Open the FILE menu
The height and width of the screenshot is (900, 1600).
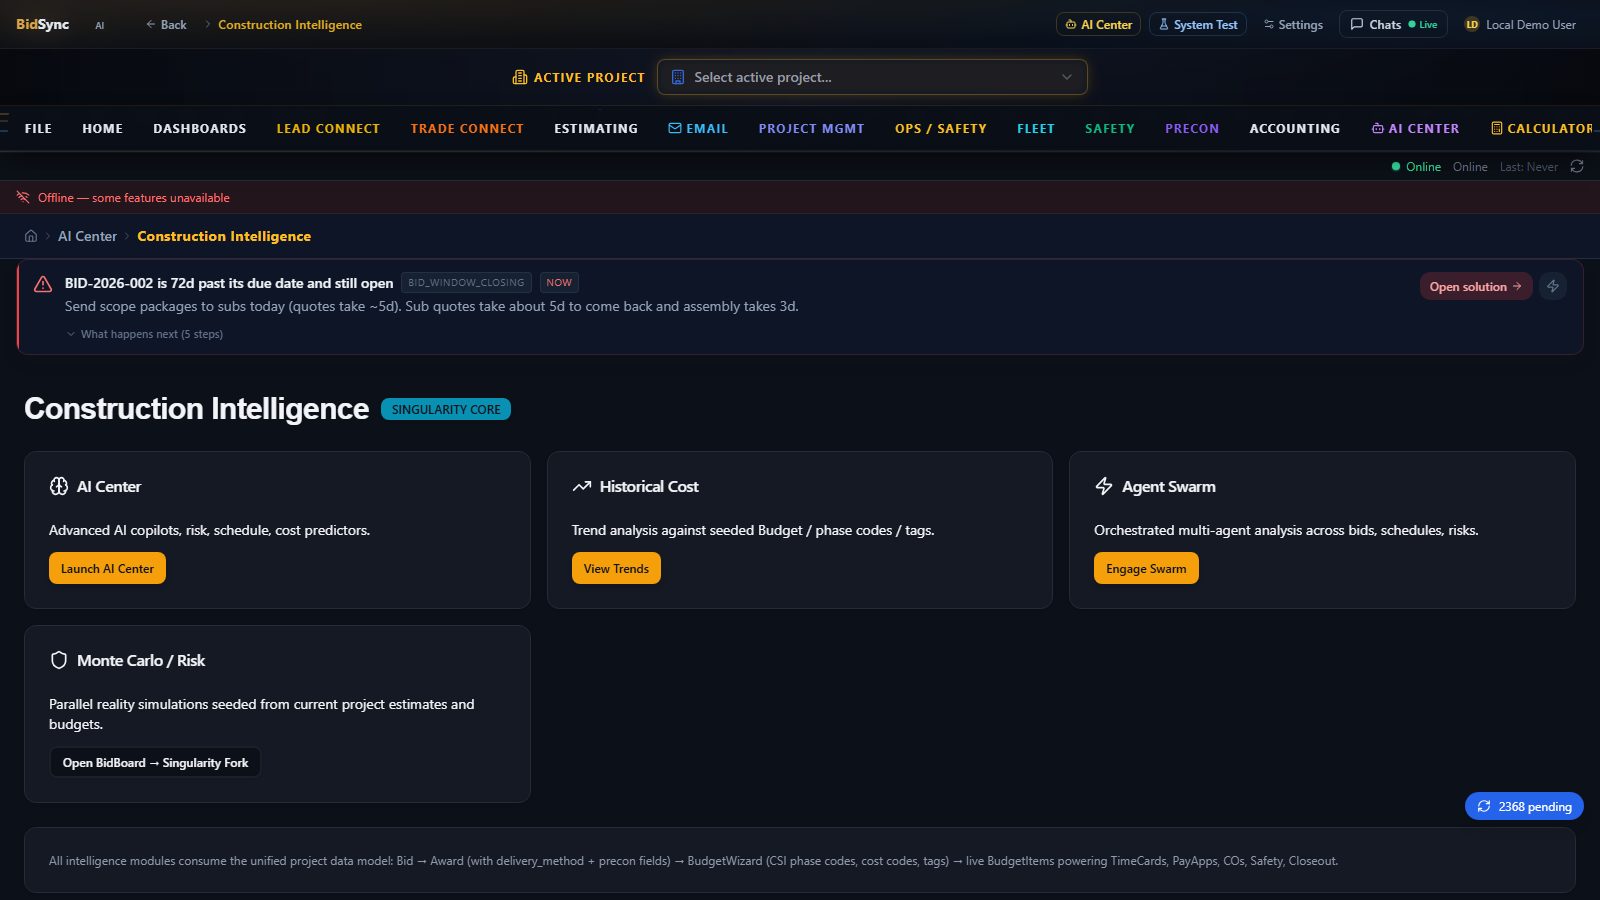[x=38, y=128]
